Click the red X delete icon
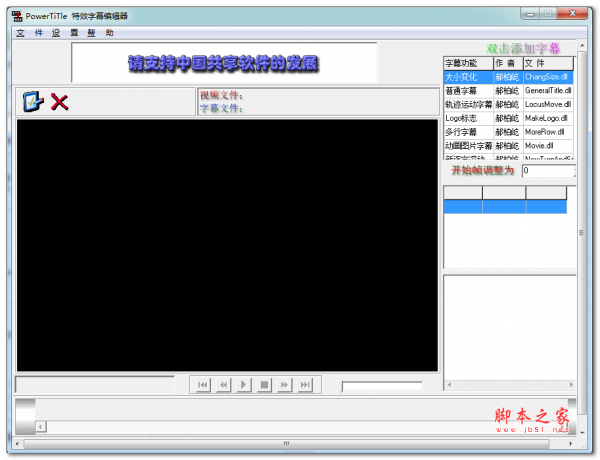600x460 pixels. tap(59, 102)
